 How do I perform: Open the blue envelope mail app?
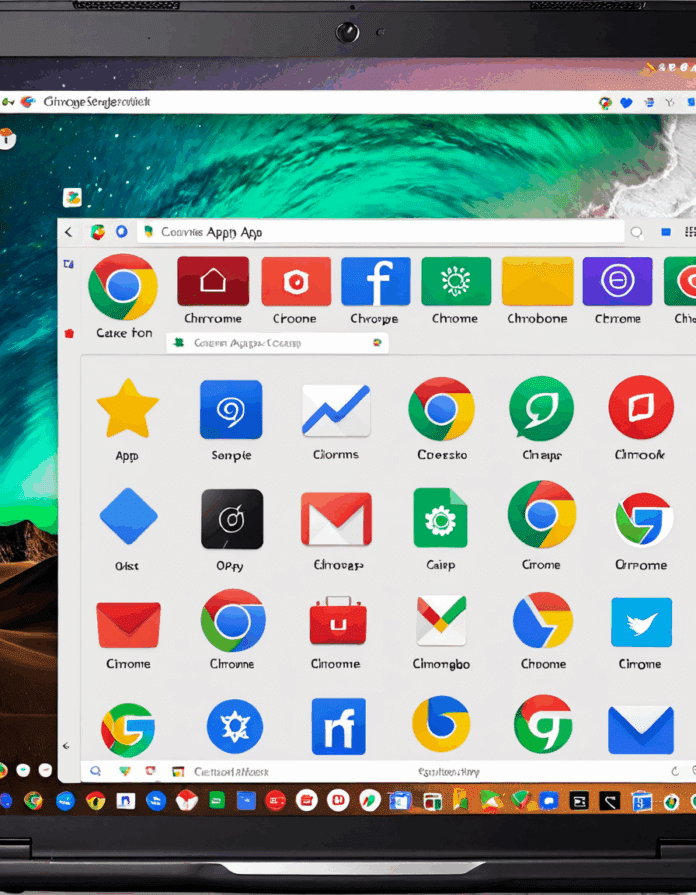pos(641,730)
